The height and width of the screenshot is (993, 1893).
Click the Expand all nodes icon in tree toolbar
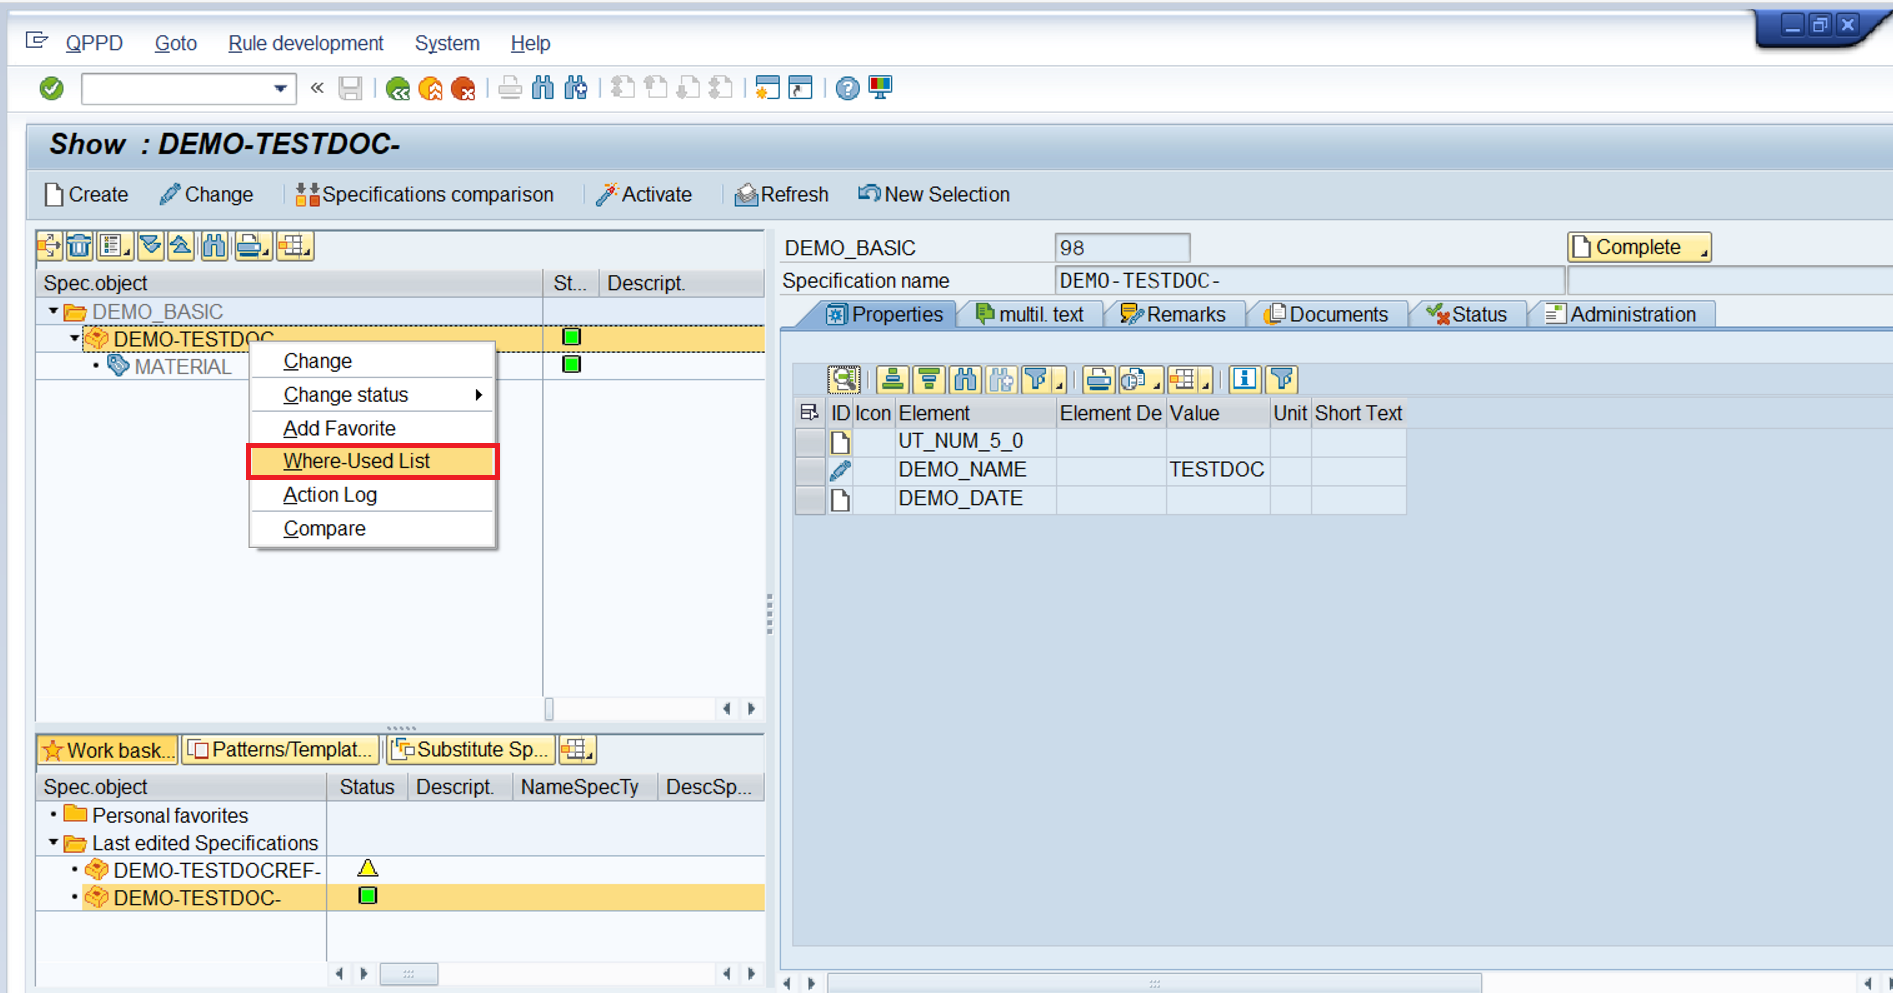pos(150,246)
